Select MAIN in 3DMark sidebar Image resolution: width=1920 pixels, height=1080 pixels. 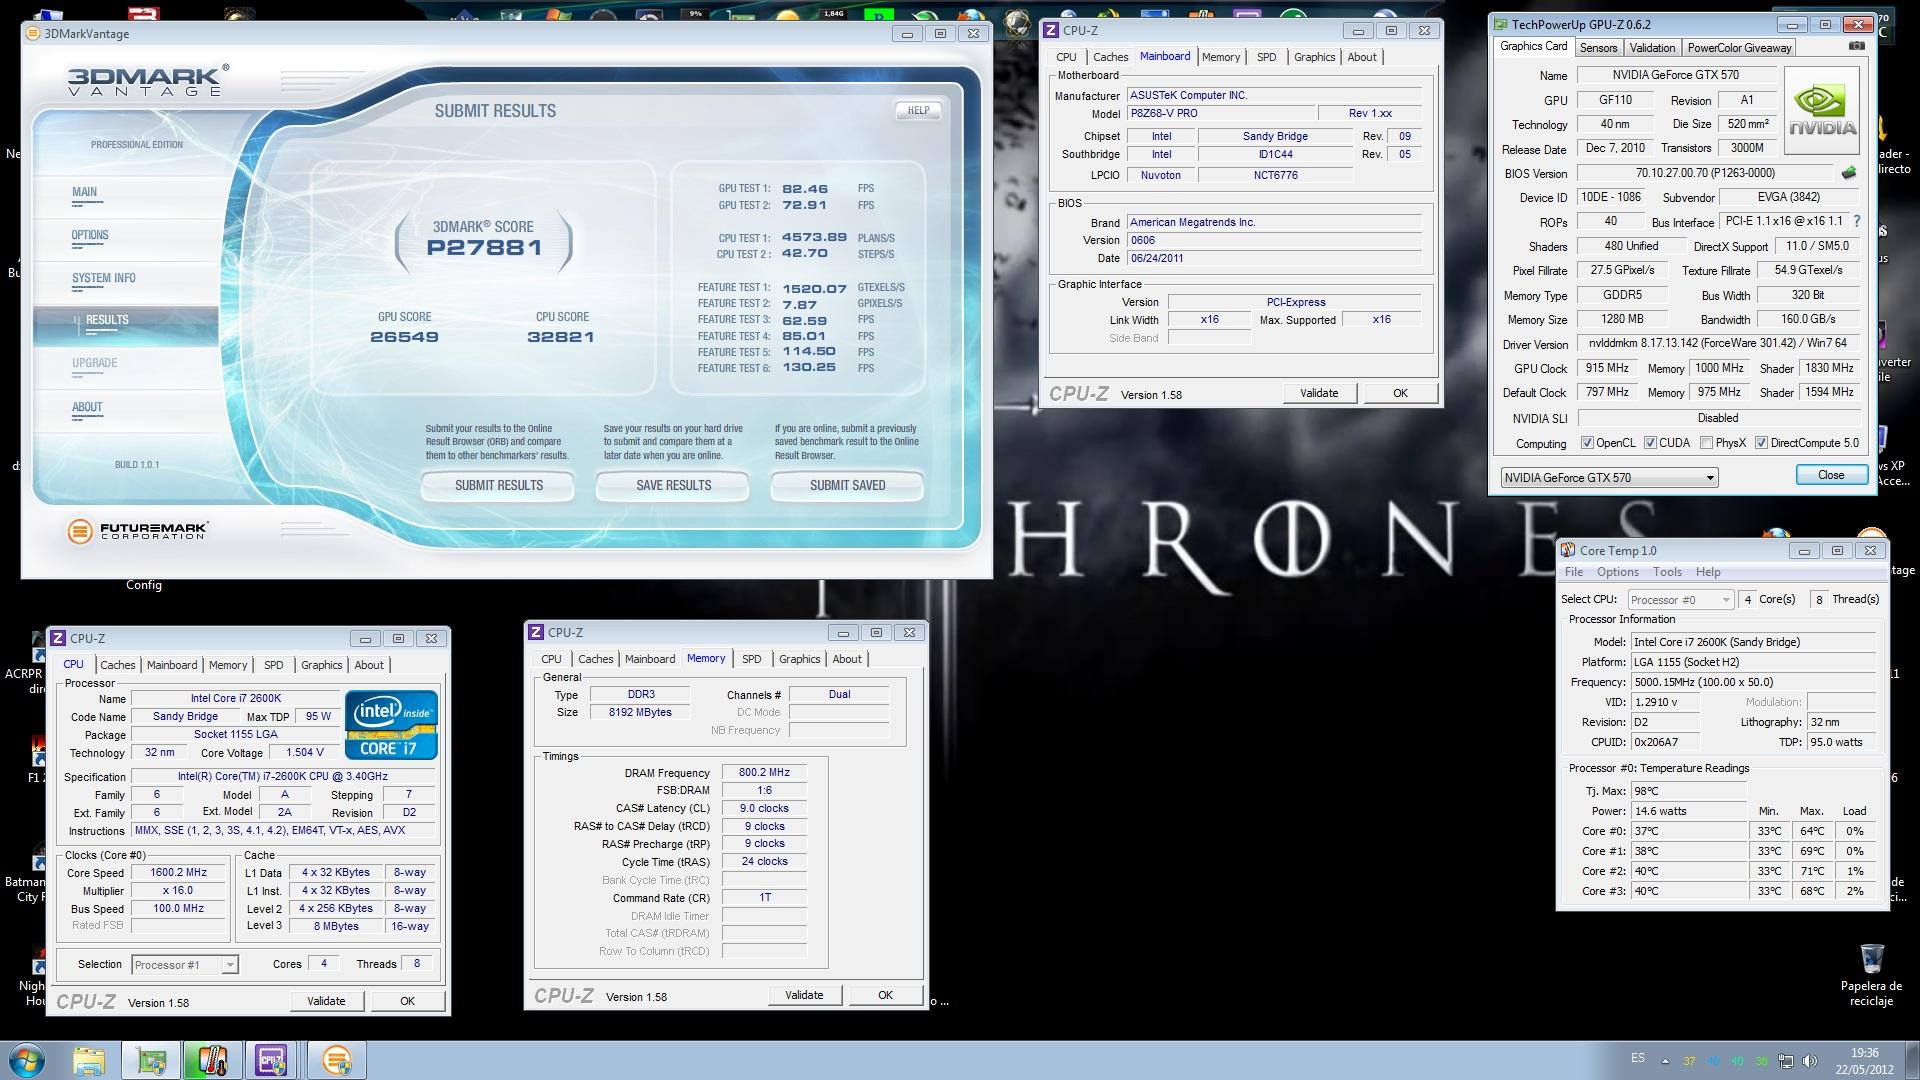(x=84, y=192)
